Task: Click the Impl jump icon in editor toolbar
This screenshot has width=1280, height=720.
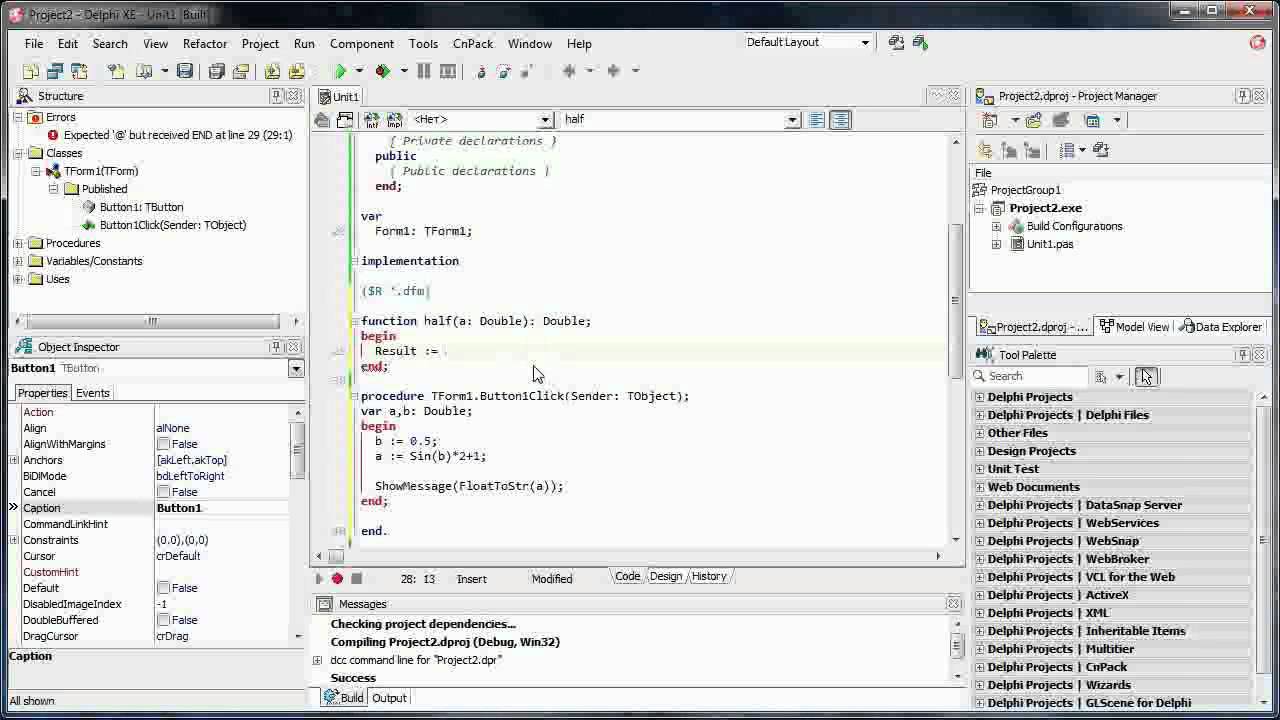Action: tap(394, 119)
